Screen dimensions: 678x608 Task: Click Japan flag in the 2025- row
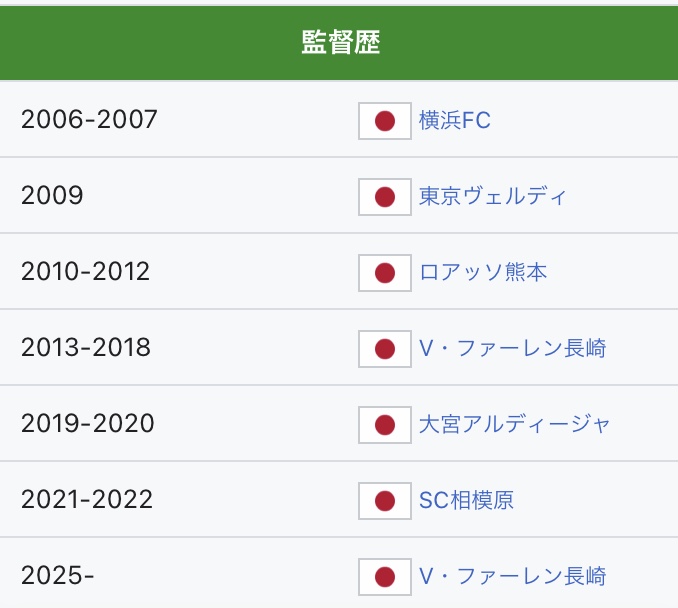click(x=385, y=577)
